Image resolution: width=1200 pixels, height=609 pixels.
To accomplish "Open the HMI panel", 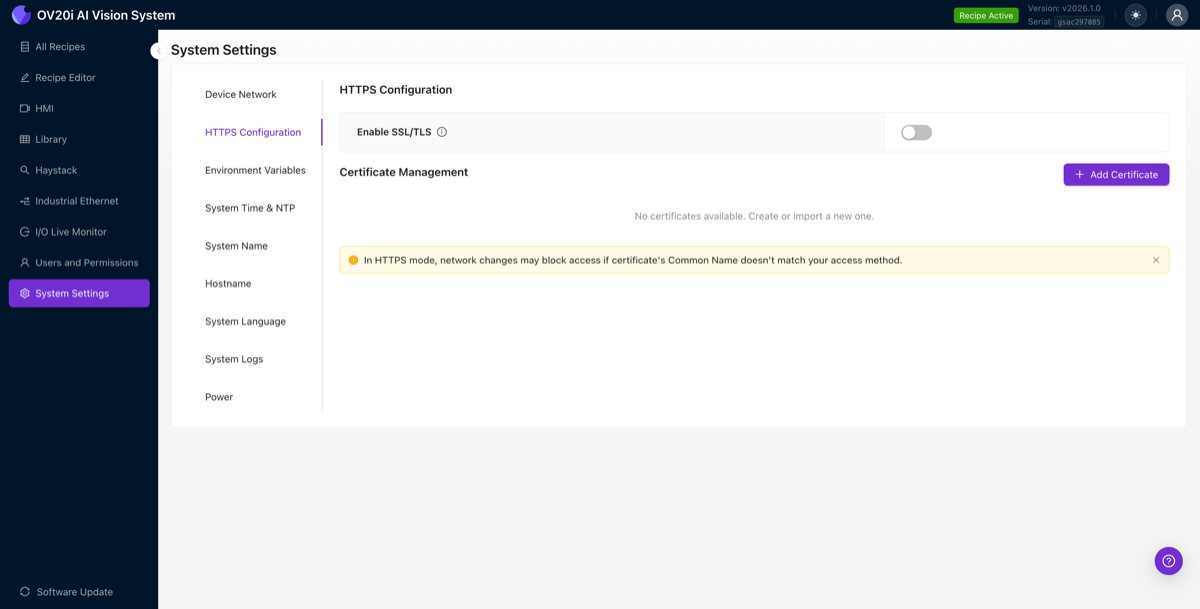I will pos(46,108).
